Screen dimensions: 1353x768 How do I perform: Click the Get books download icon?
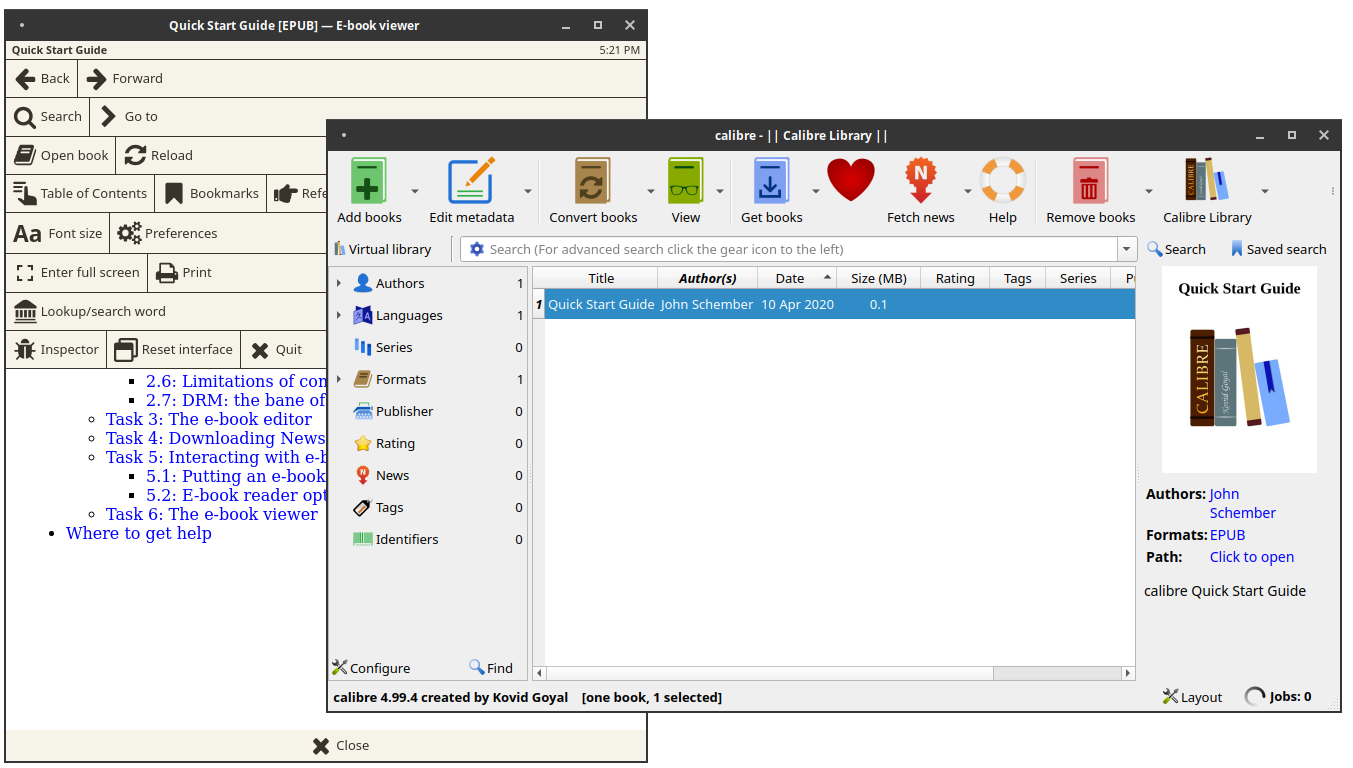(x=771, y=182)
